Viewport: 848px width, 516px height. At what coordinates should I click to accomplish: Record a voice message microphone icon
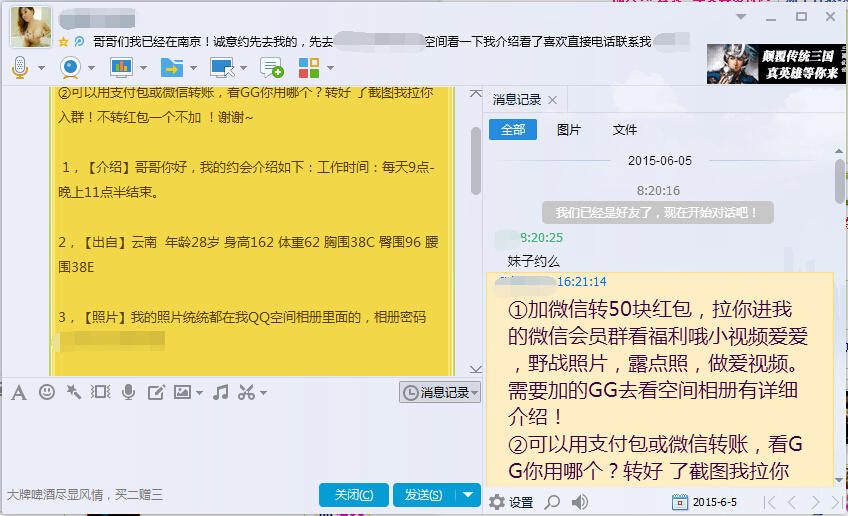pyautogui.click(x=128, y=392)
